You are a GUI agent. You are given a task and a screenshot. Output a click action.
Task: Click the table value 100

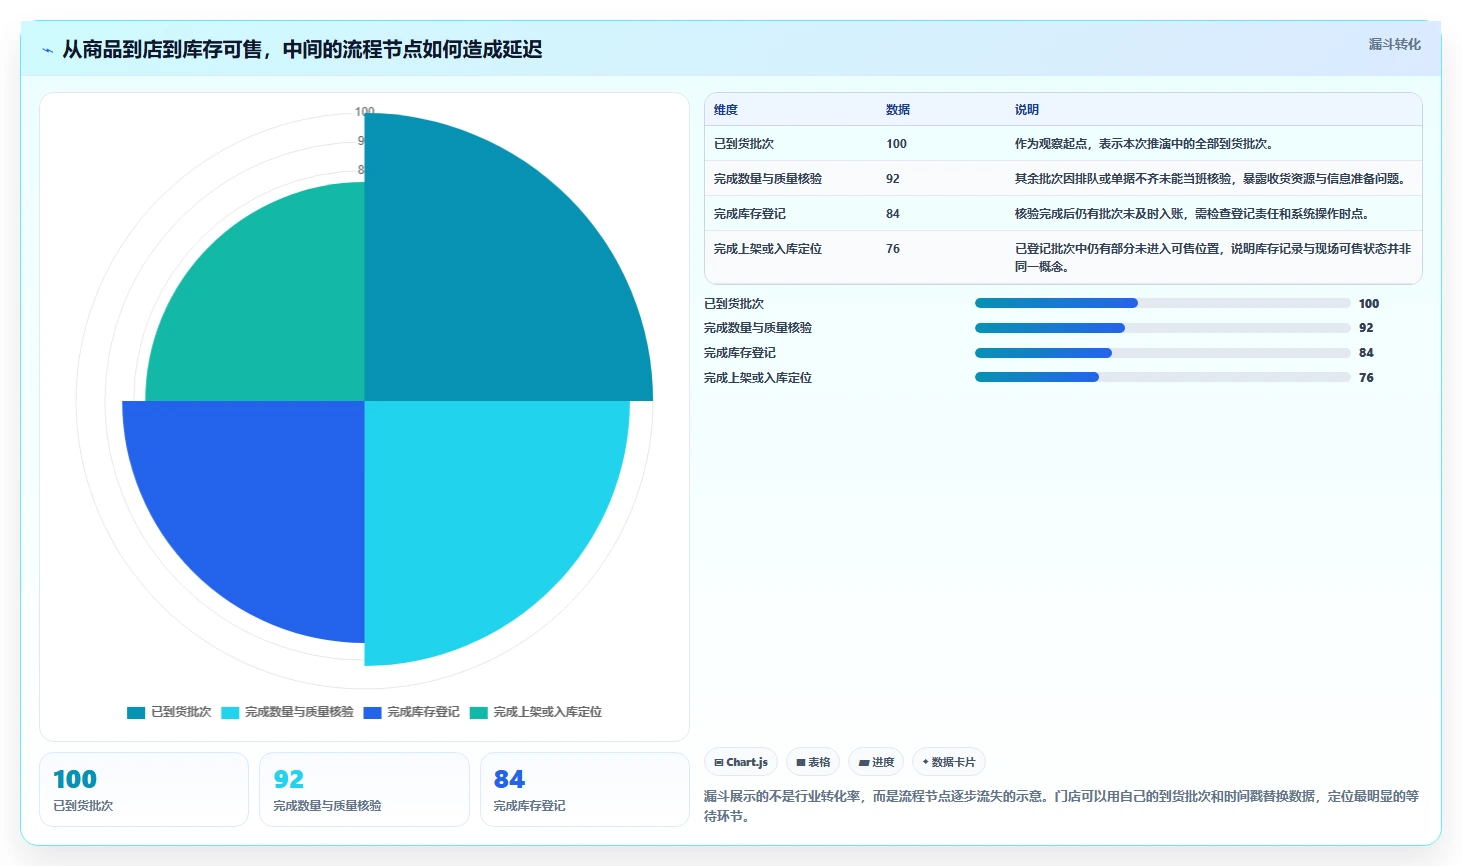896,144
